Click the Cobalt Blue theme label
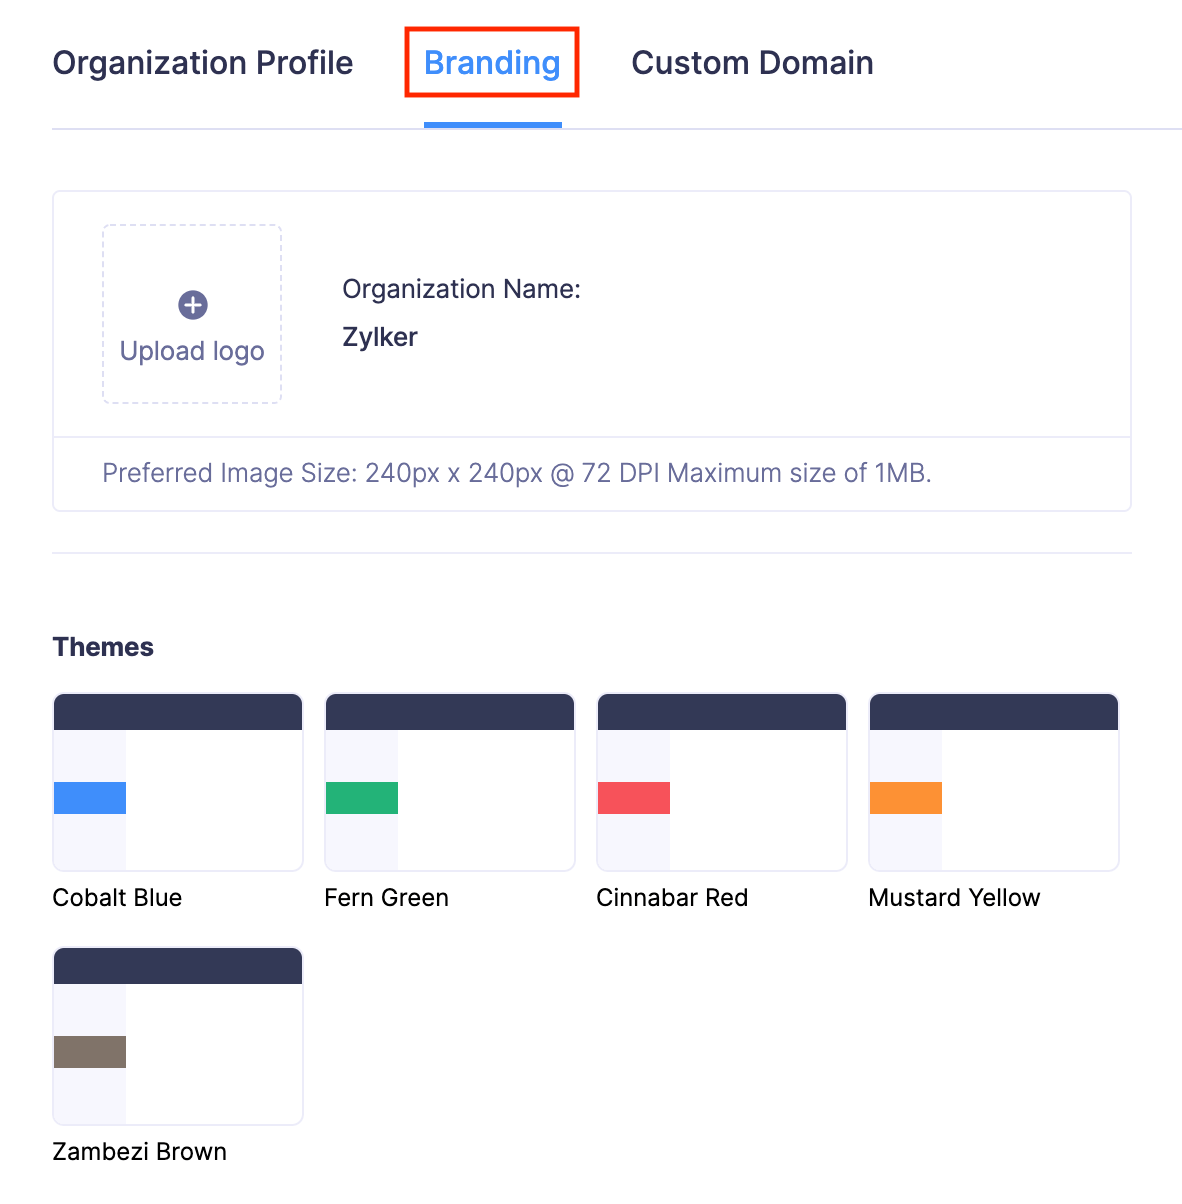The width and height of the screenshot is (1182, 1204). pos(117,898)
